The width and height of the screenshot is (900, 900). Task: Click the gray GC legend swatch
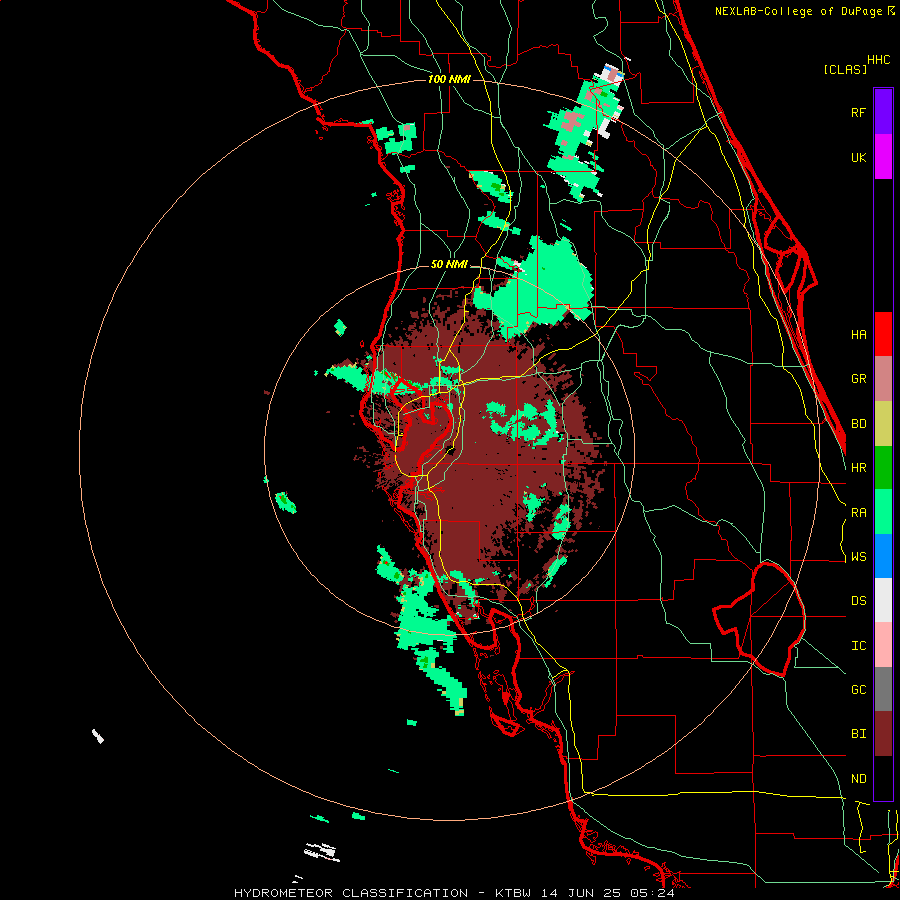[x=883, y=689]
